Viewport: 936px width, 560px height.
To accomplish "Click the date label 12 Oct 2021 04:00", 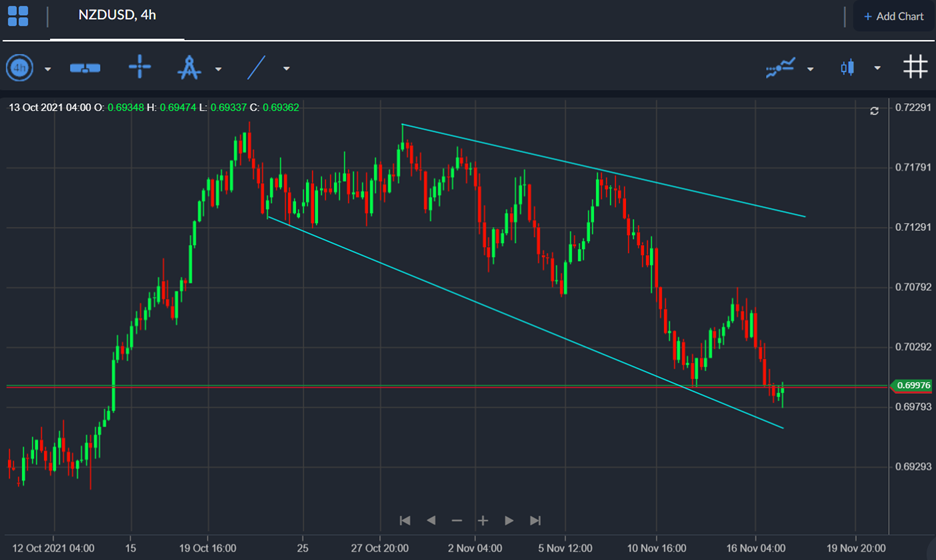I will pyautogui.click(x=53, y=548).
